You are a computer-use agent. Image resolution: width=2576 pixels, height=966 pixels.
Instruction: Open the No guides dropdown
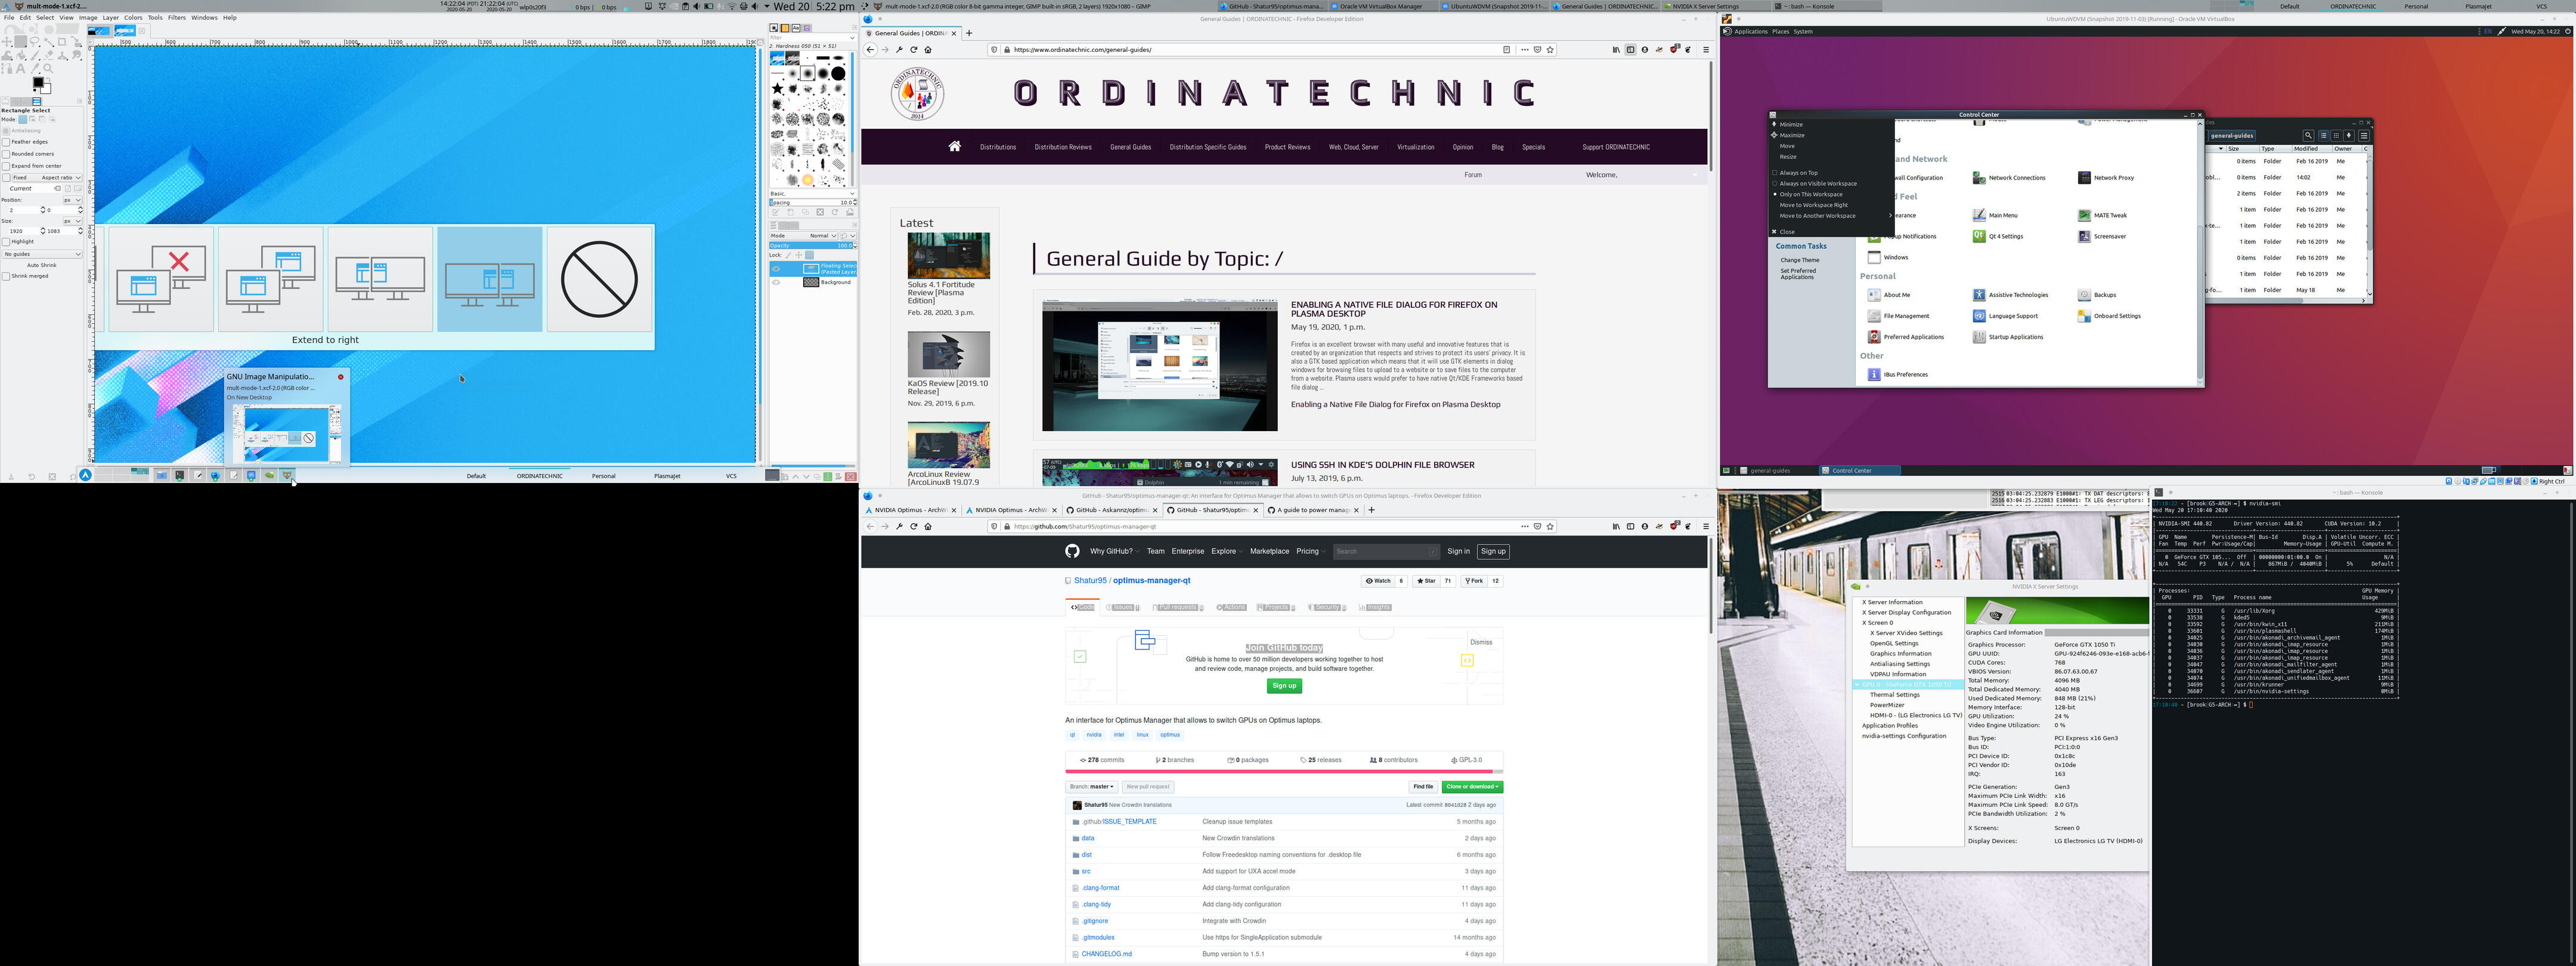42,255
